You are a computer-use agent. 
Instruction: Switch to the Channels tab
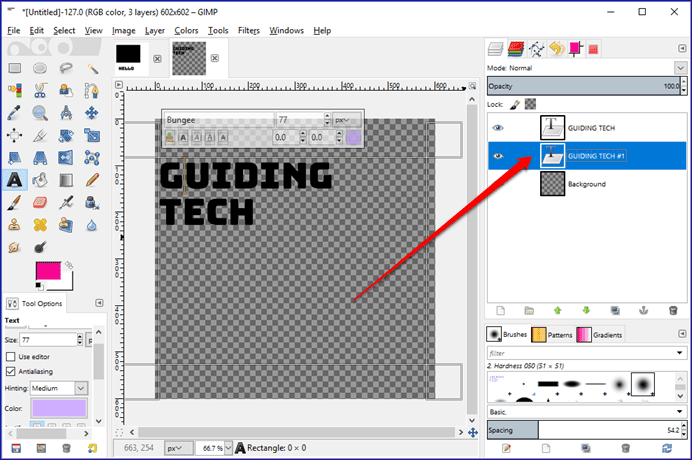[x=516, y=49]
